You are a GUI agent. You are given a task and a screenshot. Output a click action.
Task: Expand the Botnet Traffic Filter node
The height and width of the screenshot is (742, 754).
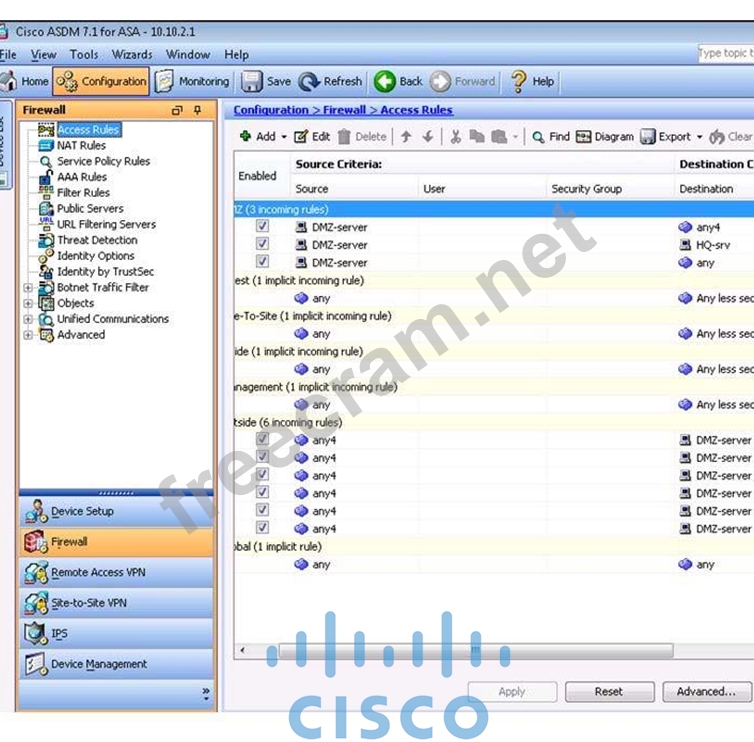click(28, 288)
